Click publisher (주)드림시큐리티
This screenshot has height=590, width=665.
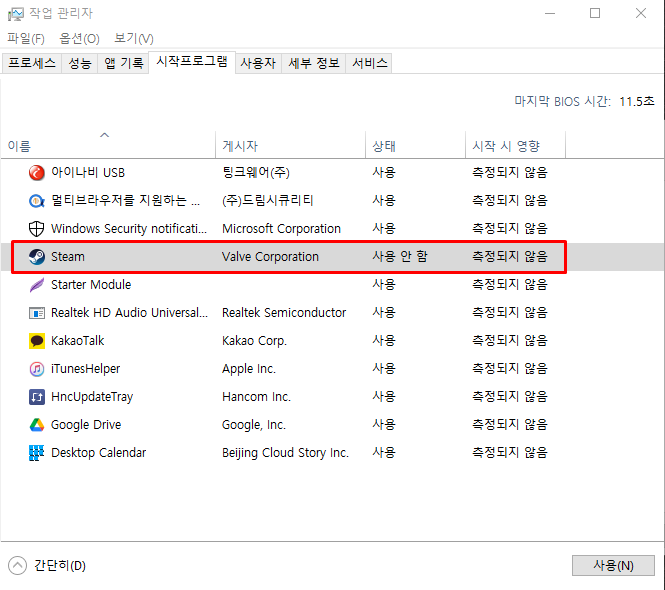point(267,201)
